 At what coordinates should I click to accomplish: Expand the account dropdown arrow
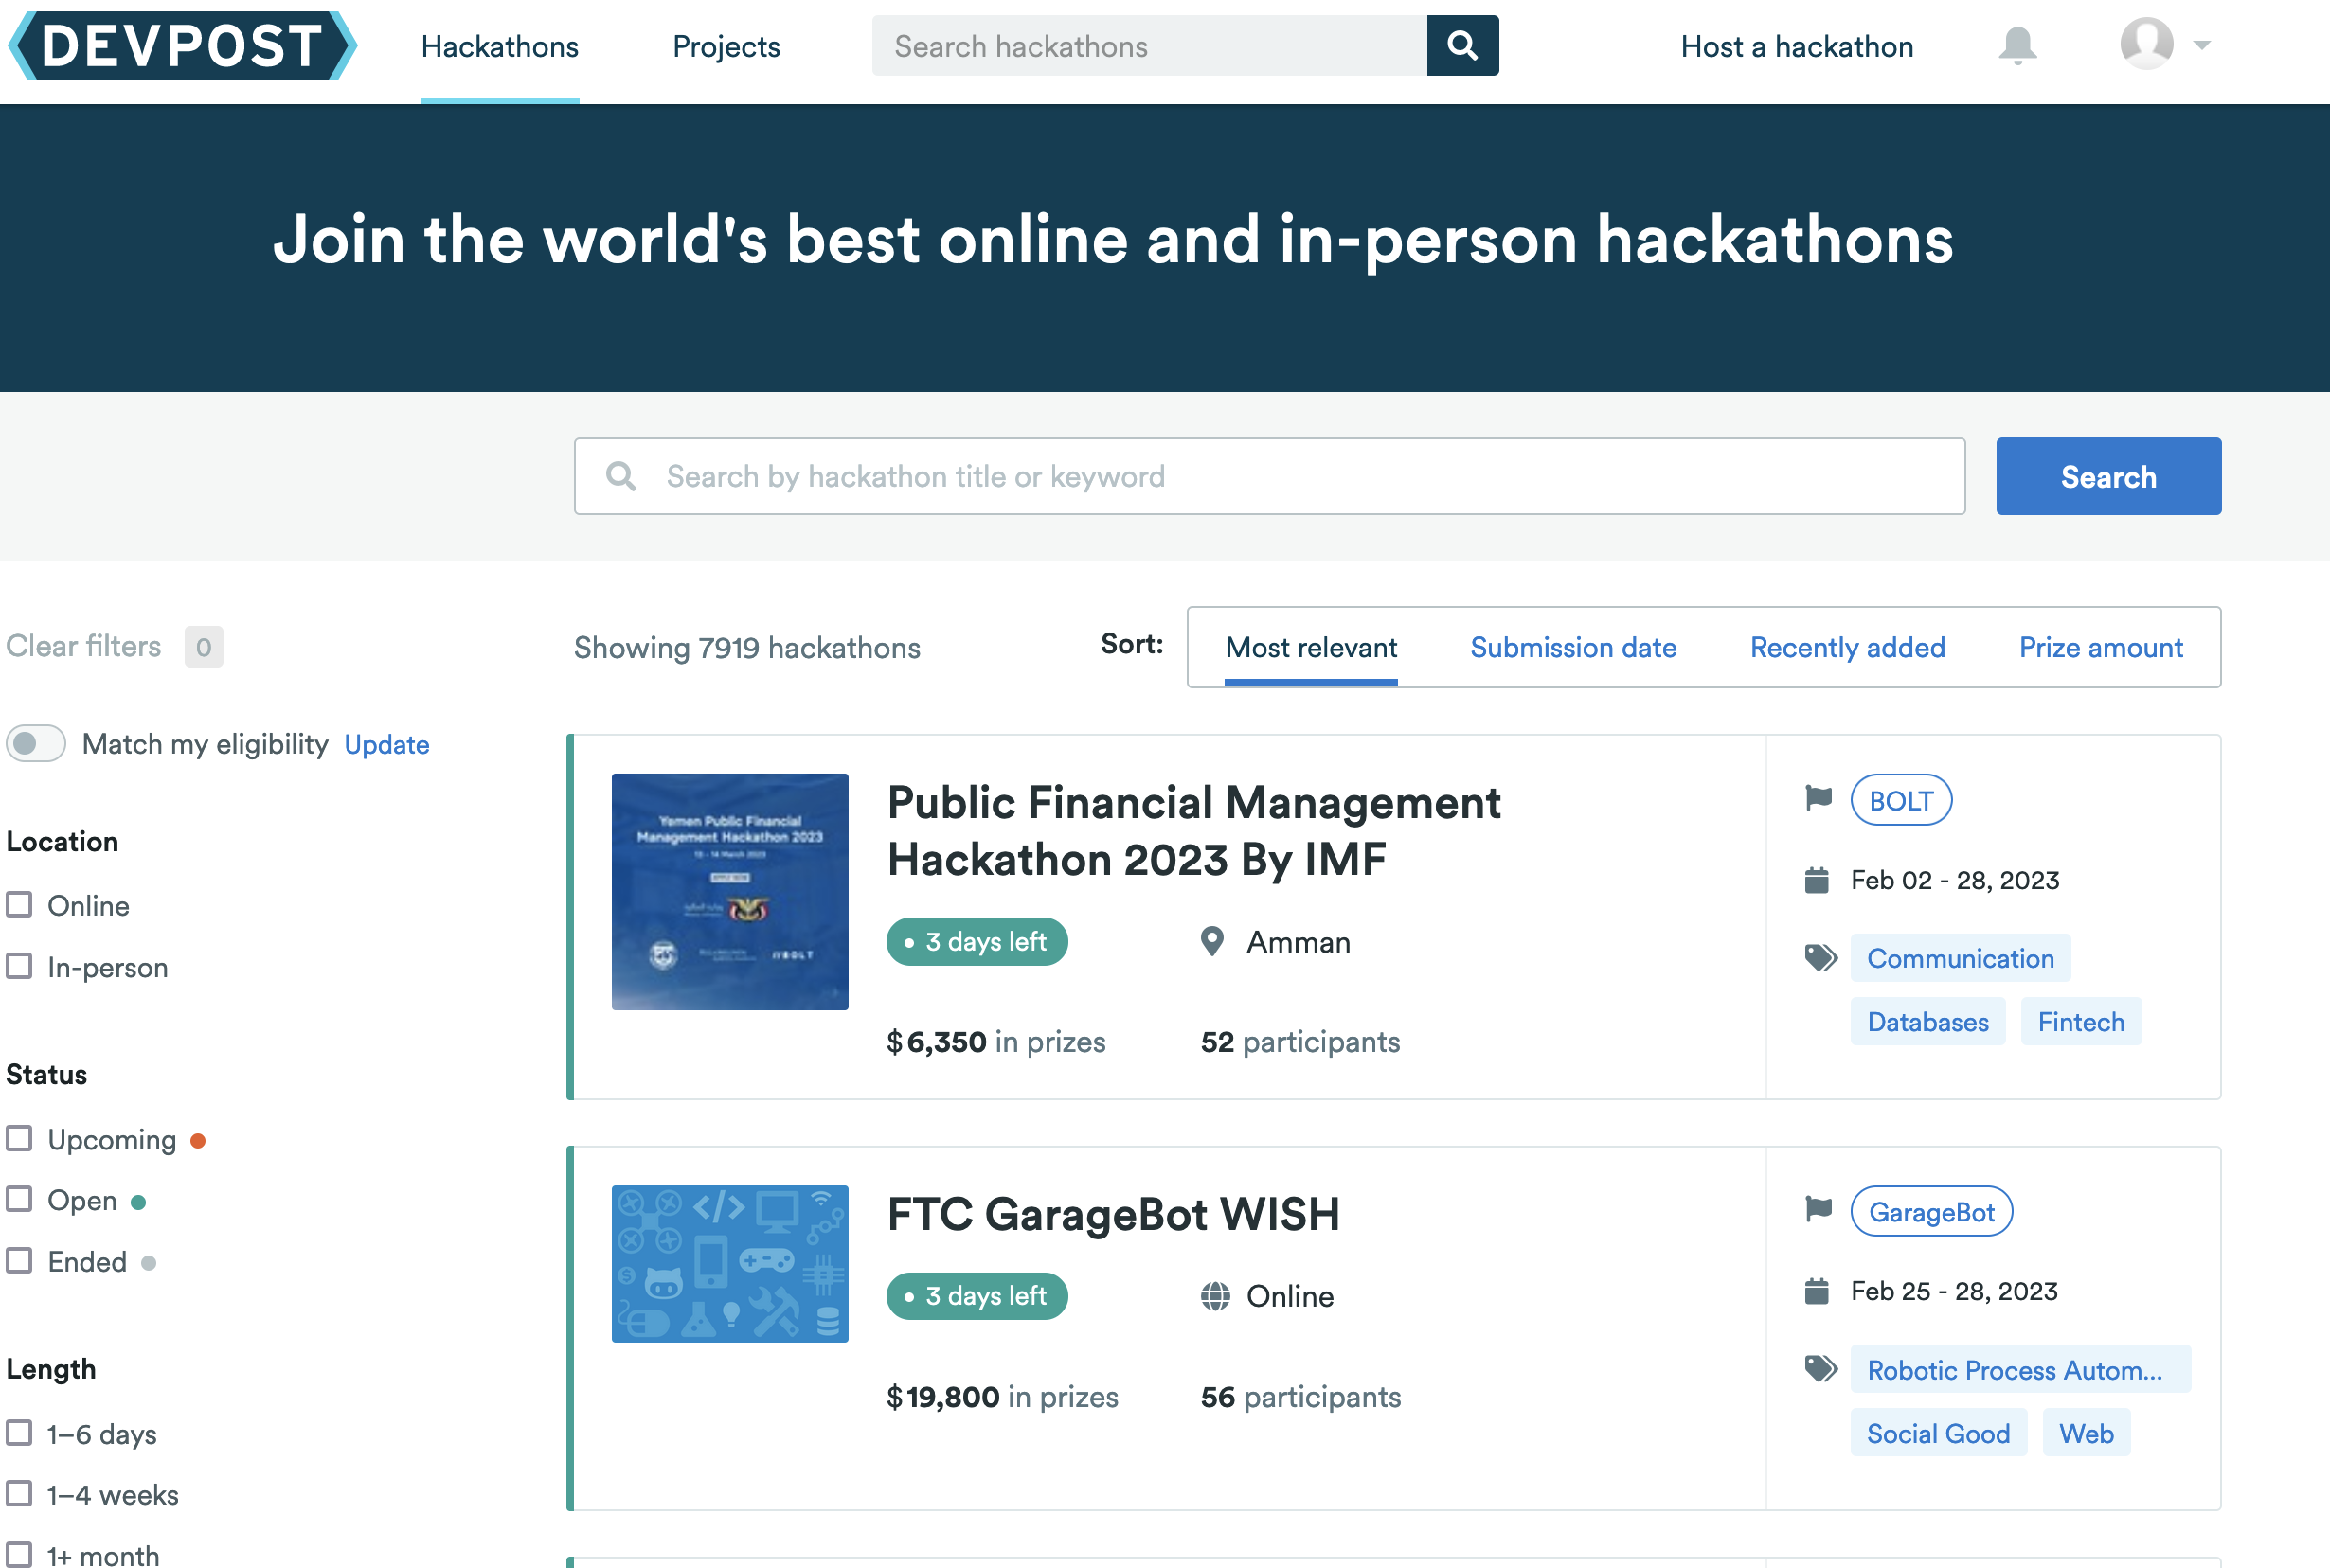pyautogui.click(x=2201, y=46)
